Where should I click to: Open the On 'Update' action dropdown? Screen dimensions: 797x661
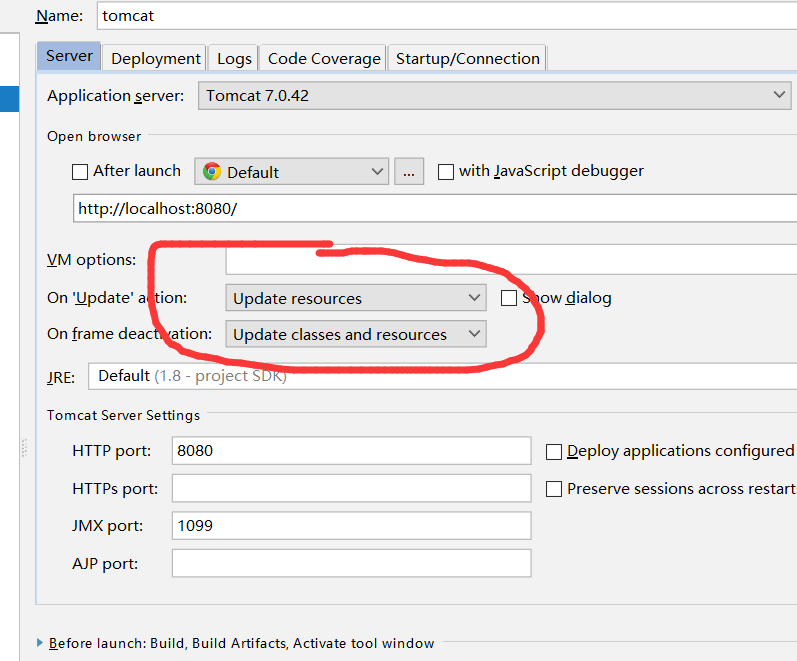click(356, 298)
